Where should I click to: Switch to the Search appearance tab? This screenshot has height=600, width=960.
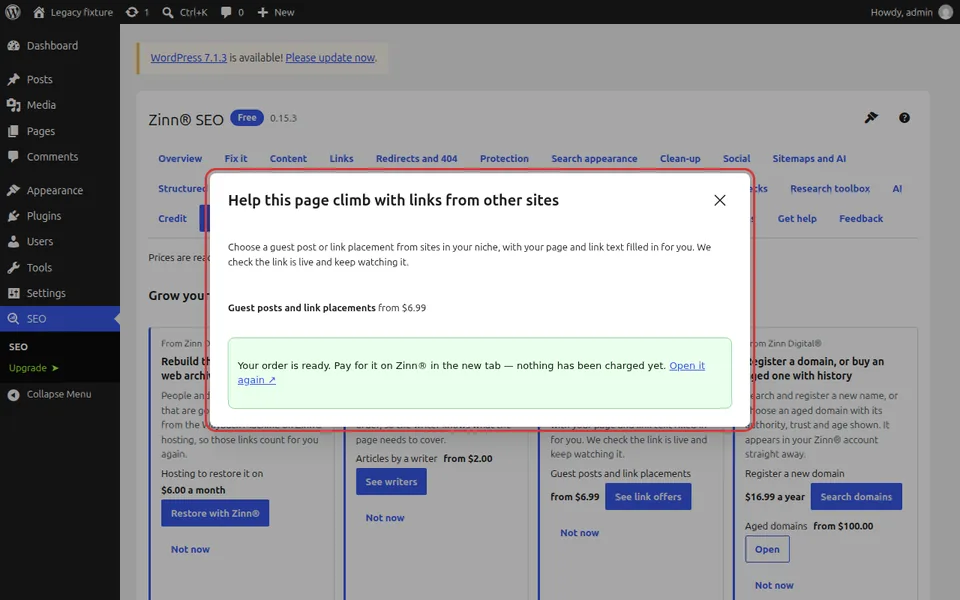click(594, 159)
